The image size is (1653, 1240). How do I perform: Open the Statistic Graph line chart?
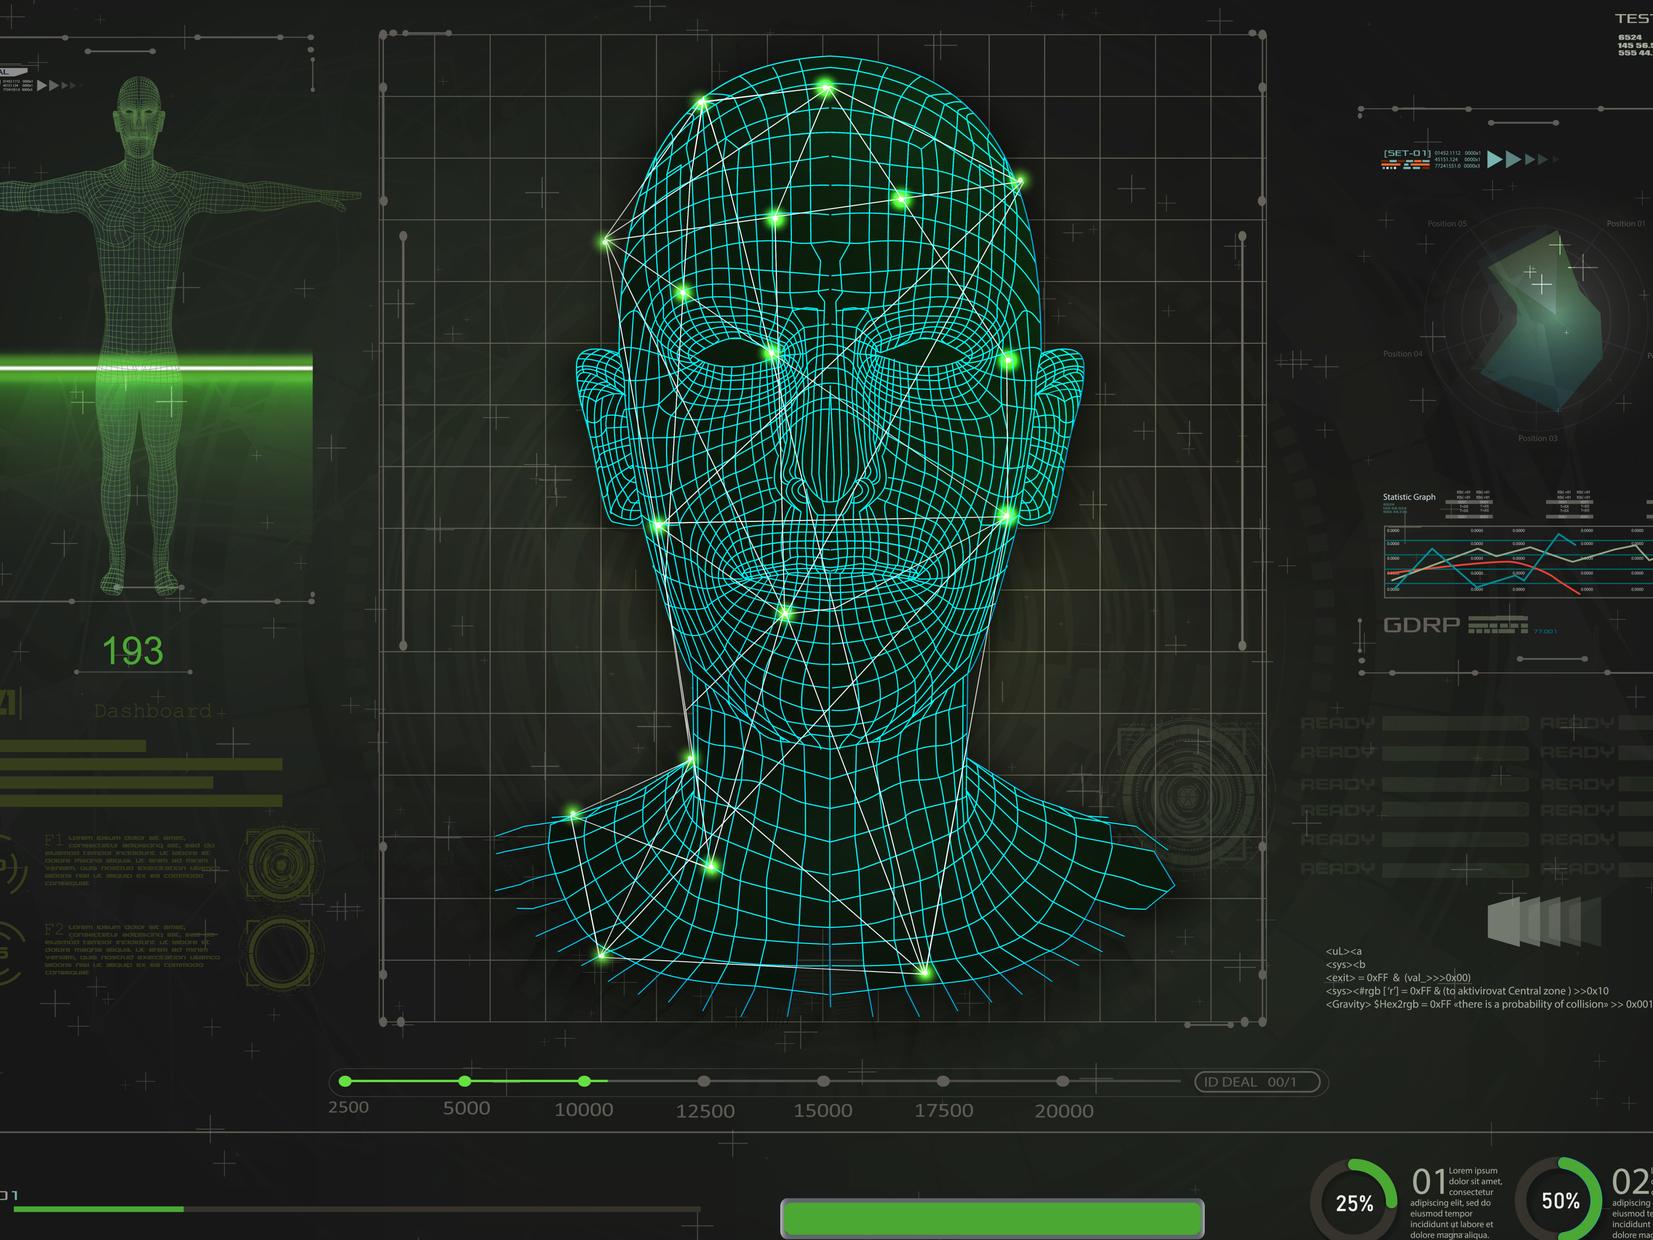1515,561
